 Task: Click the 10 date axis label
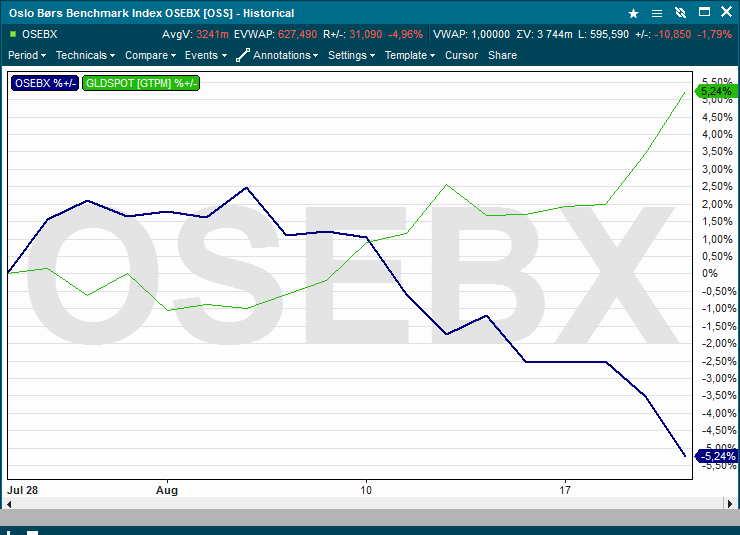[366, 490]
